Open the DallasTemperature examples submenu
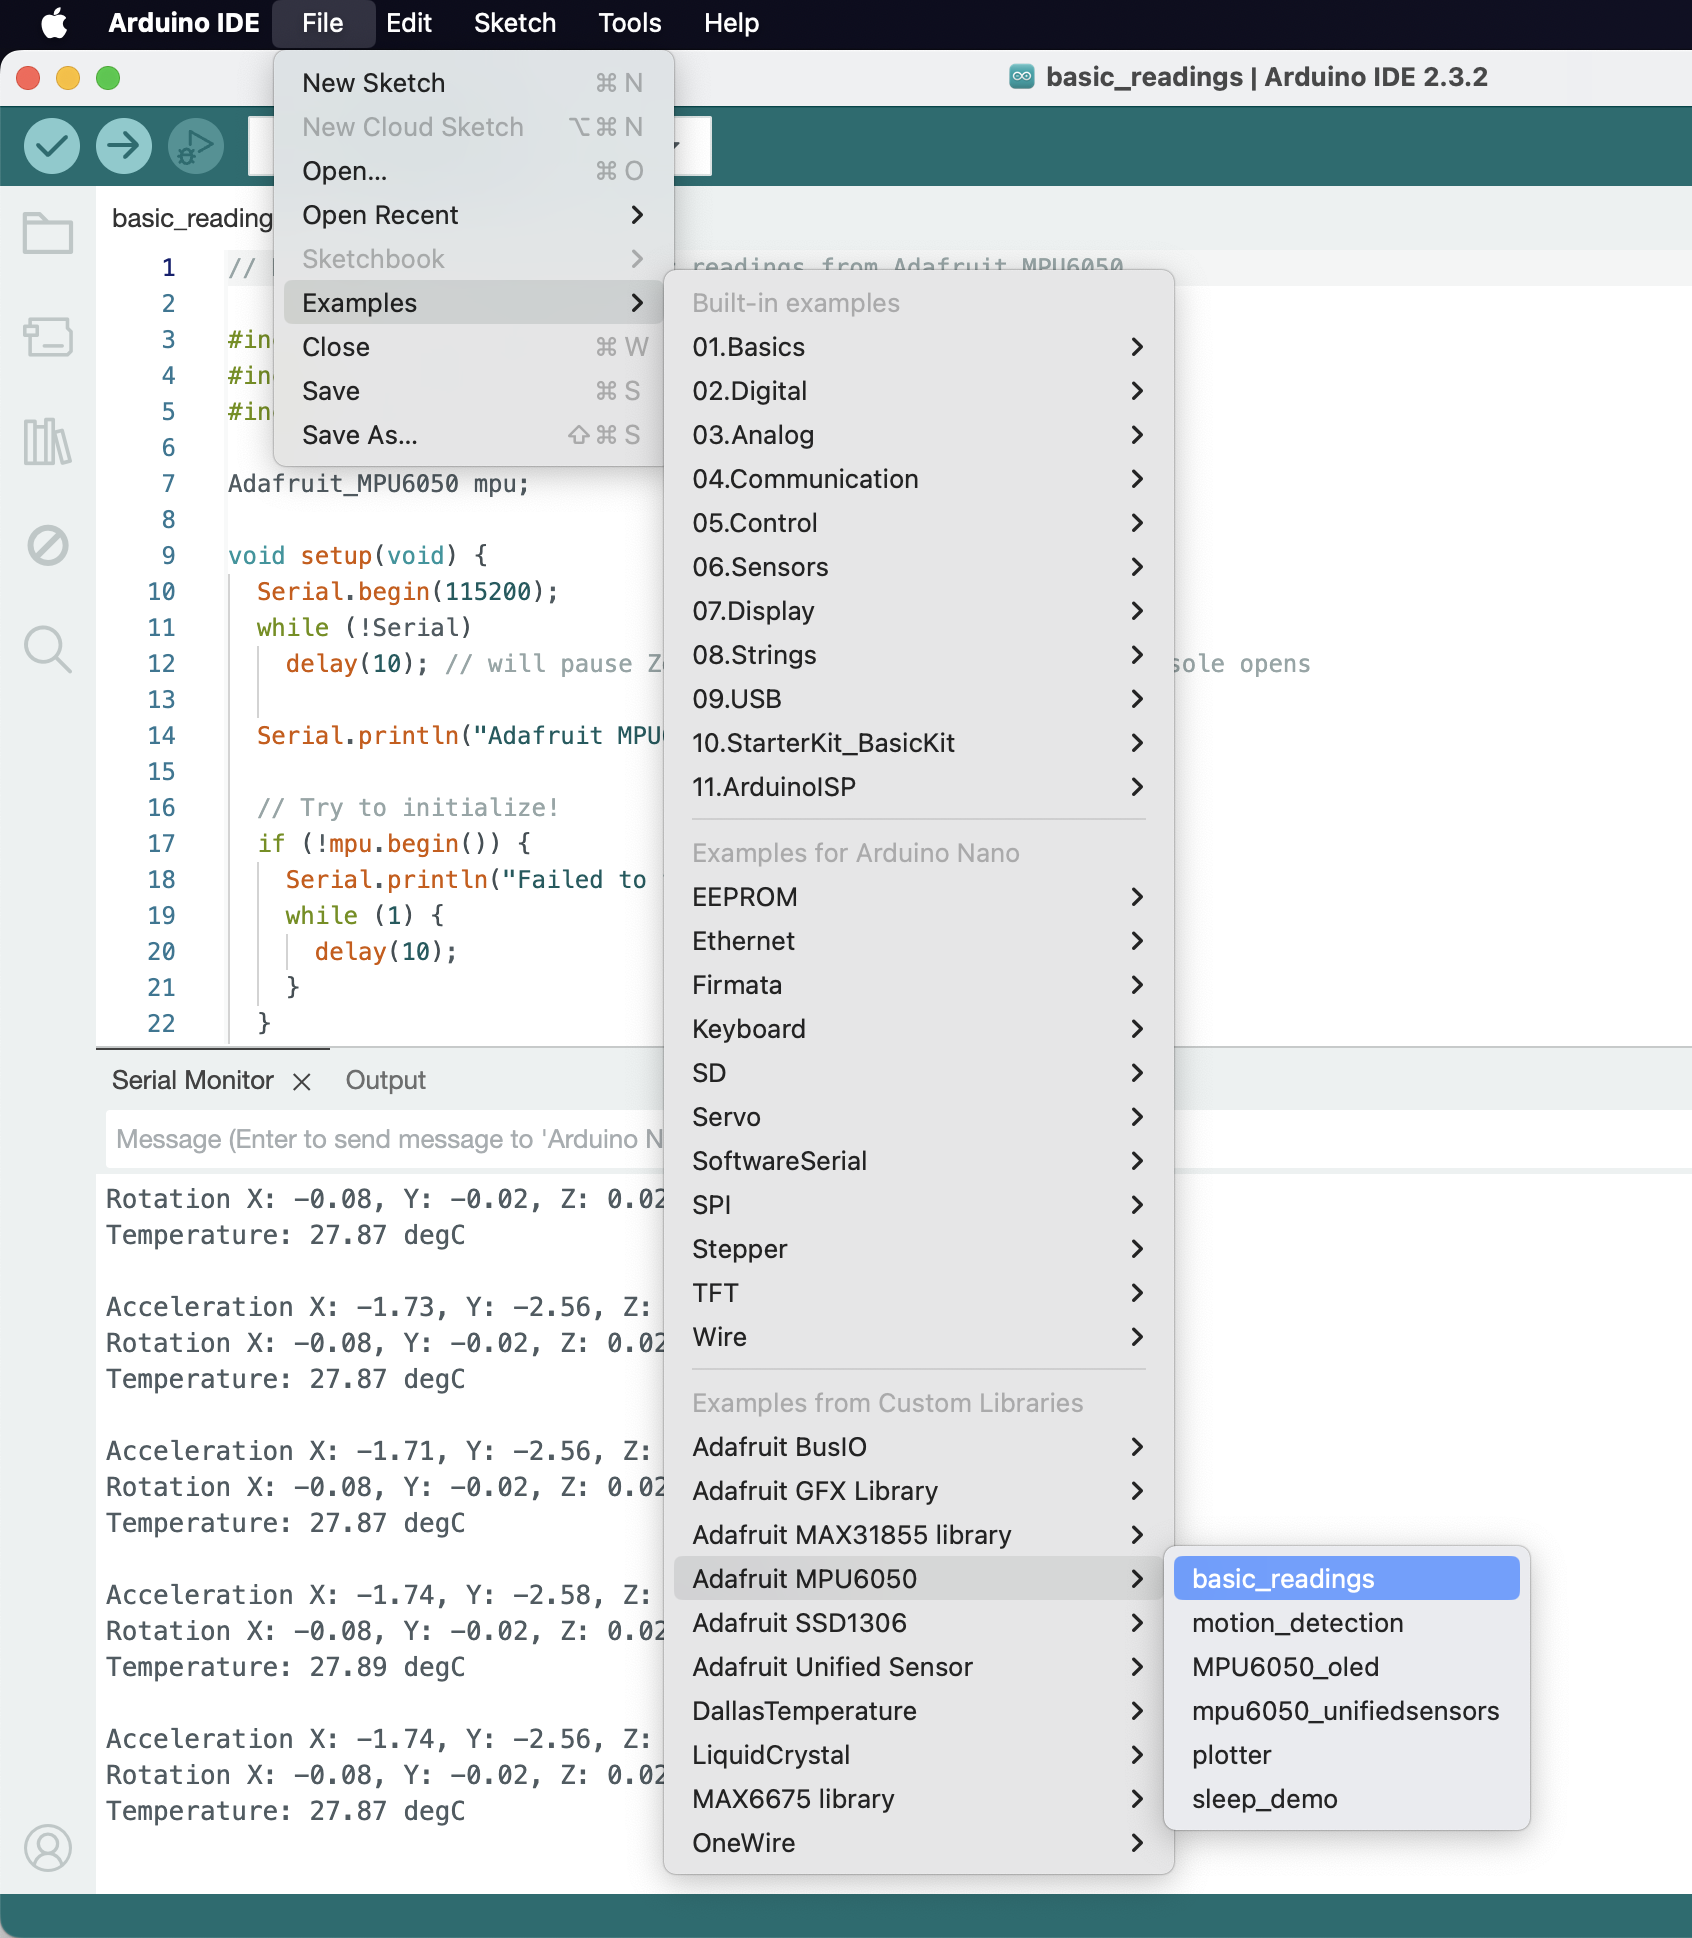This screenshot has width=1692, height=1938. (918, 1711)
